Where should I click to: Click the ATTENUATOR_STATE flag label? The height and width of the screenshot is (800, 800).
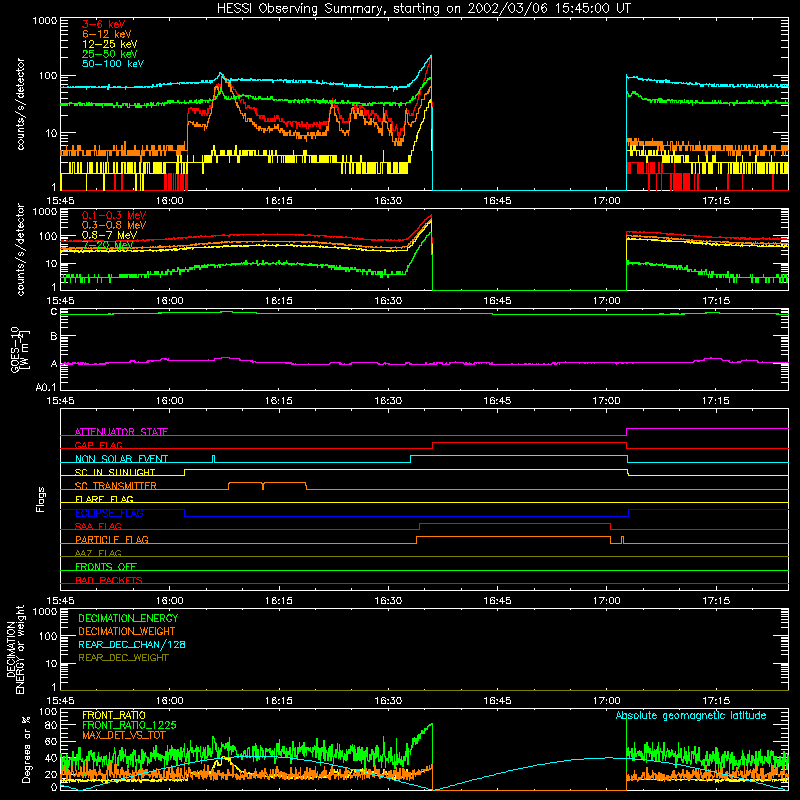coord(121,432)
